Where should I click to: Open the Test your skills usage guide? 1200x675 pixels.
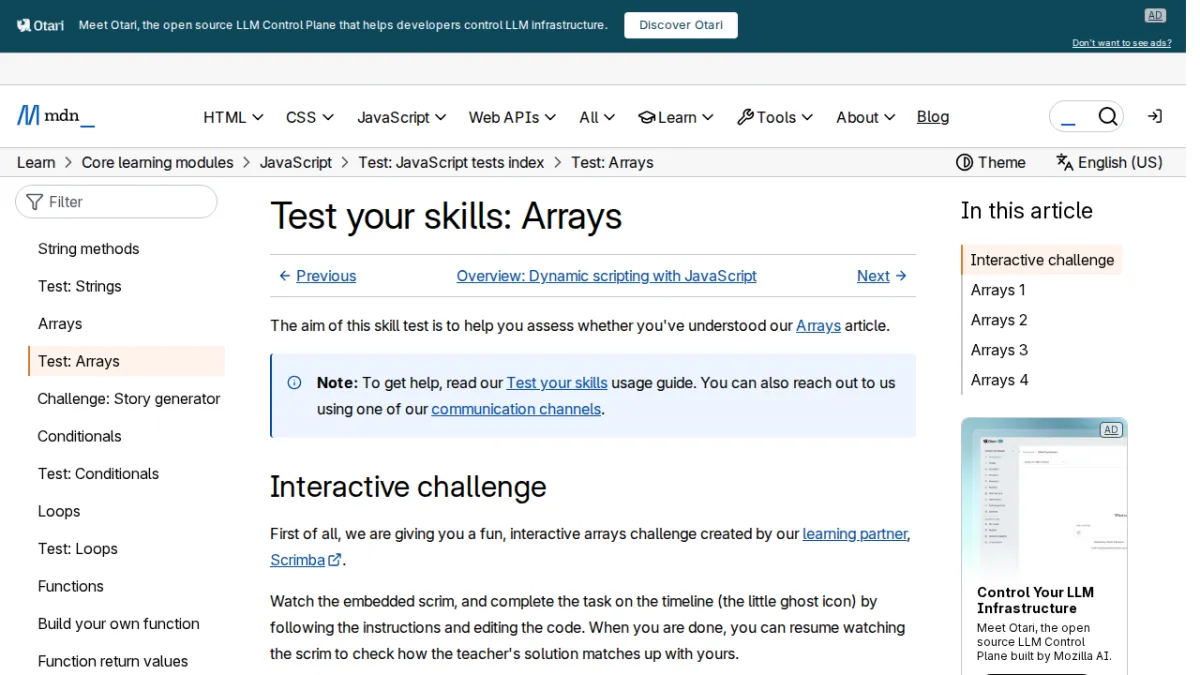557,383
